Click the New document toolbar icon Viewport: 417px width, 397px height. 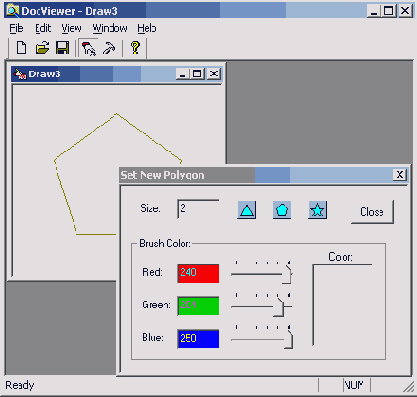point(22,48)
